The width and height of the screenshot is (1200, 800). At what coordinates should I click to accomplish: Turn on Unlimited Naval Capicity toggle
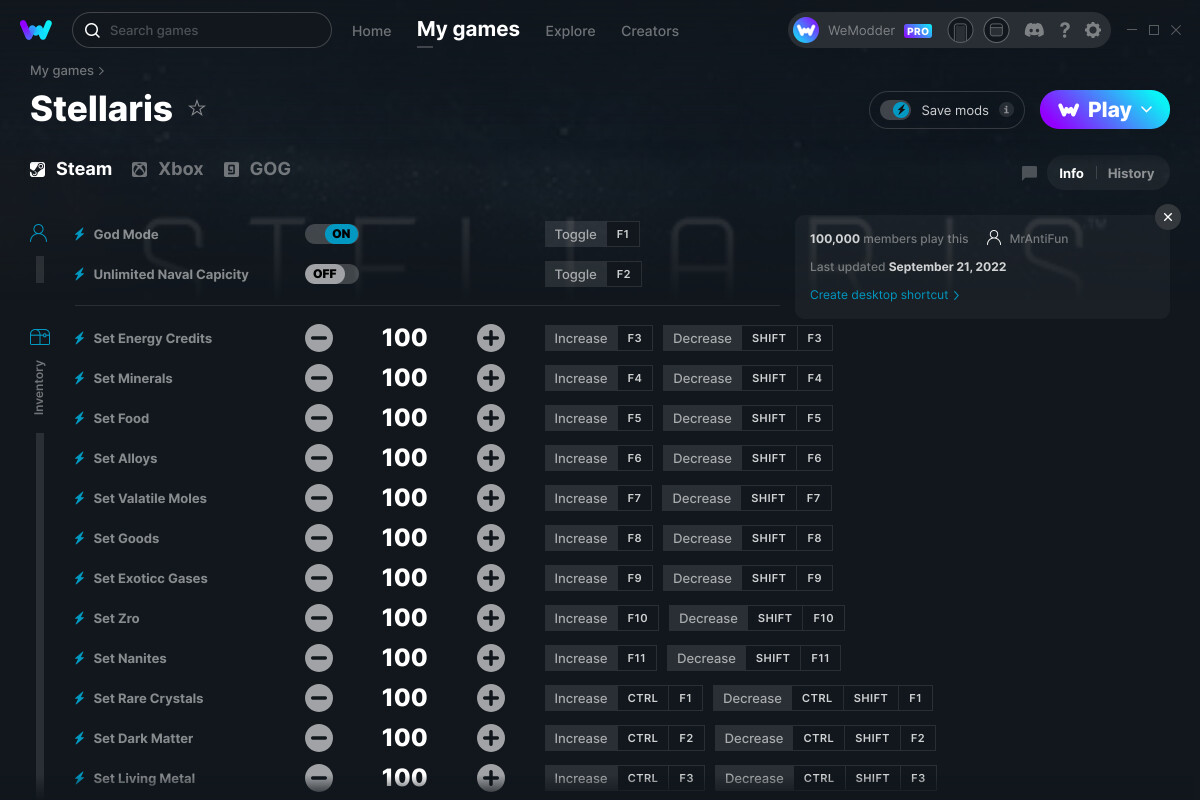click(332, 274)
